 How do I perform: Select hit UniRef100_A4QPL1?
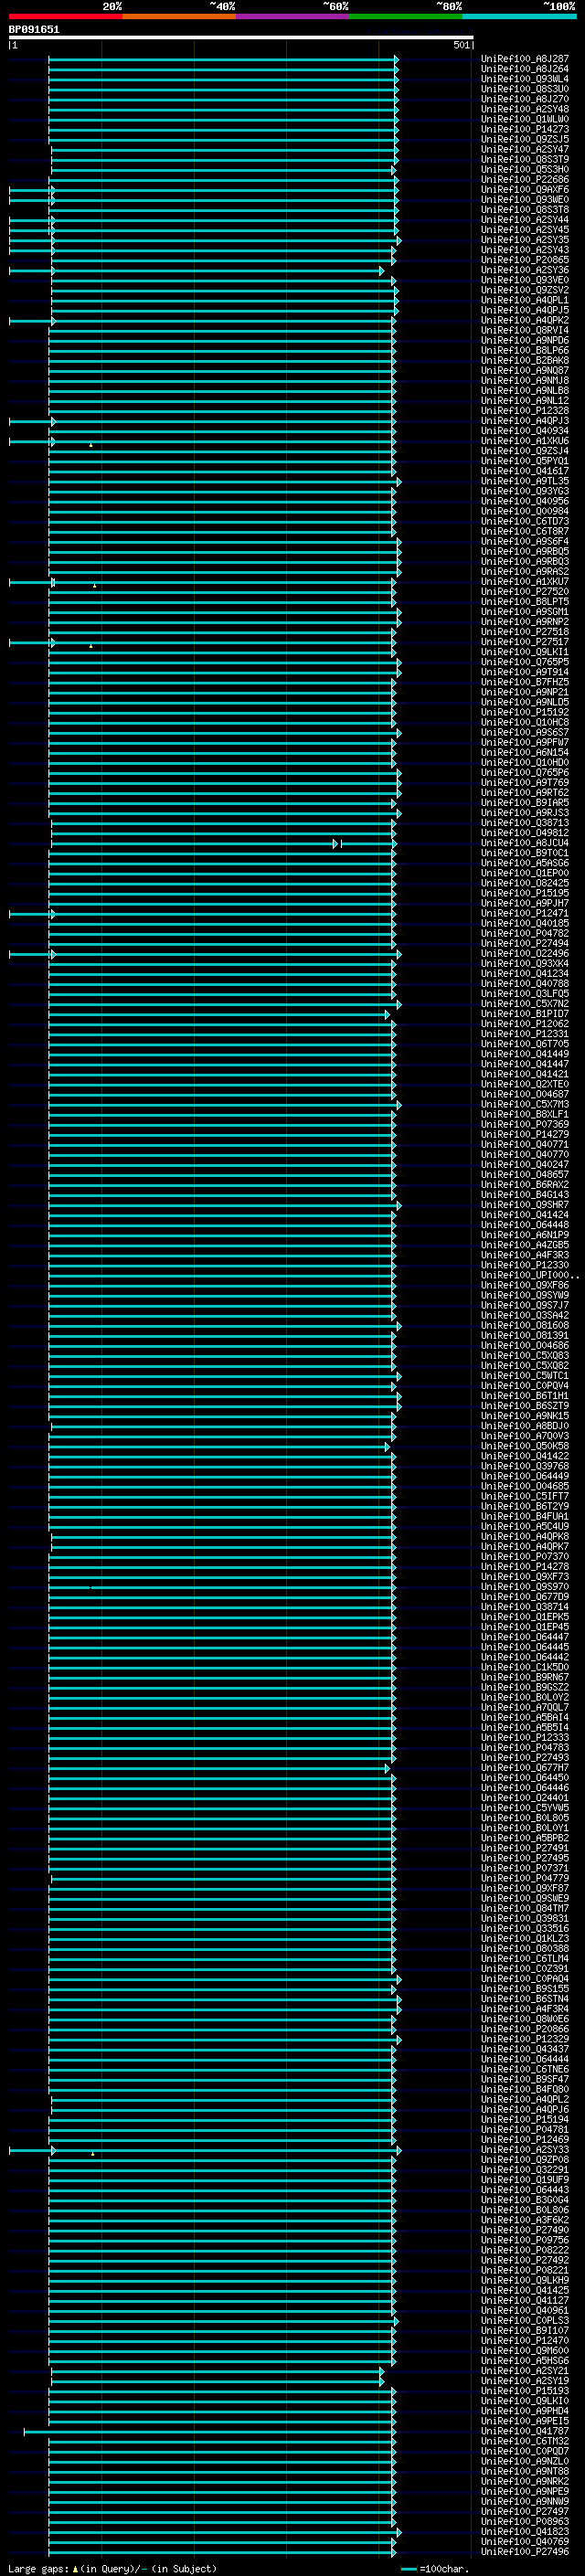[525, 300]
